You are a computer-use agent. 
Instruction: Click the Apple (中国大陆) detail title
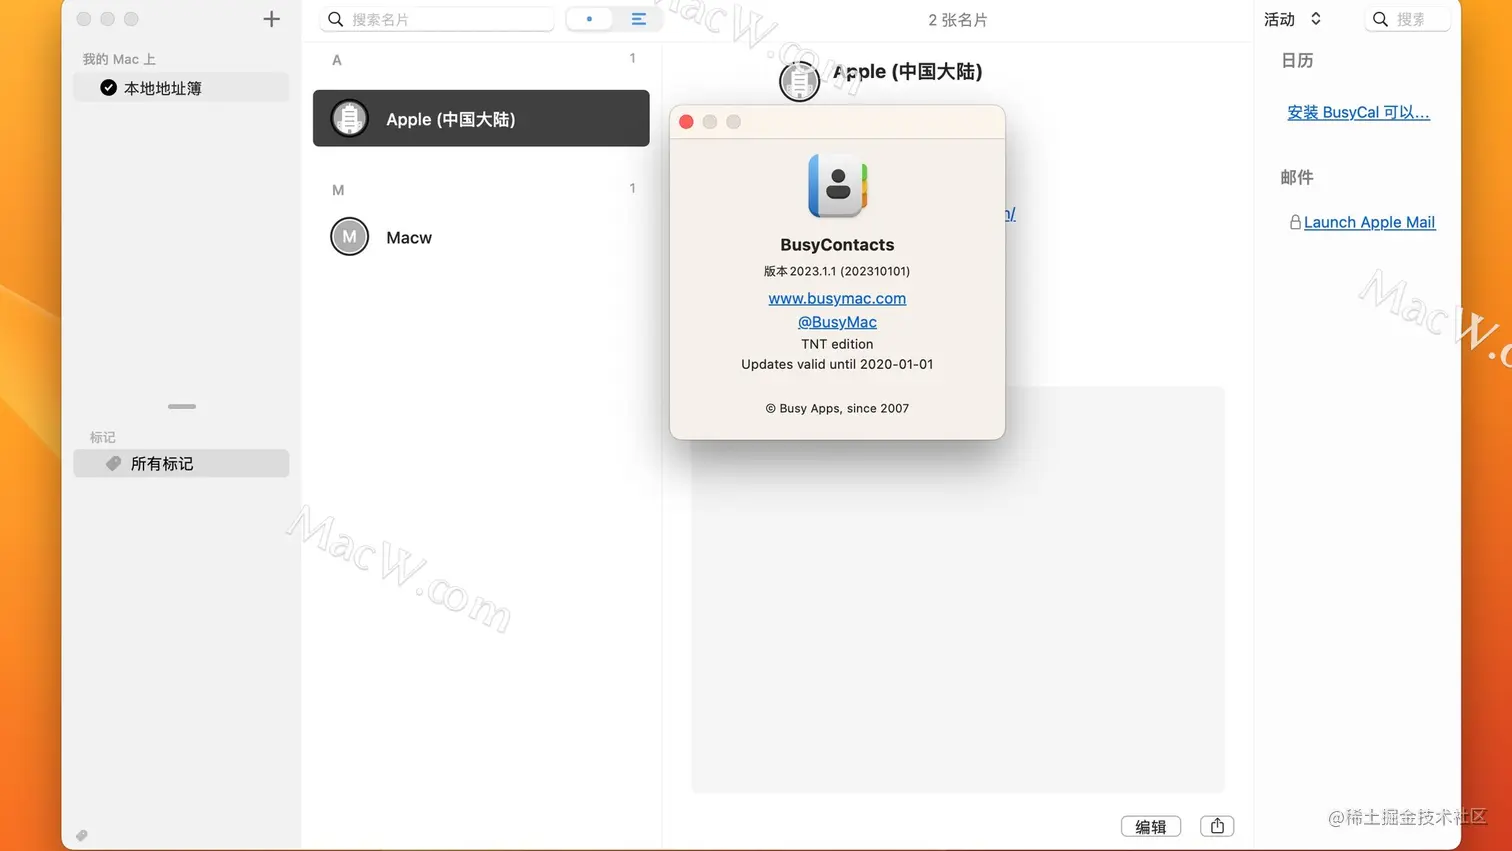907,71
